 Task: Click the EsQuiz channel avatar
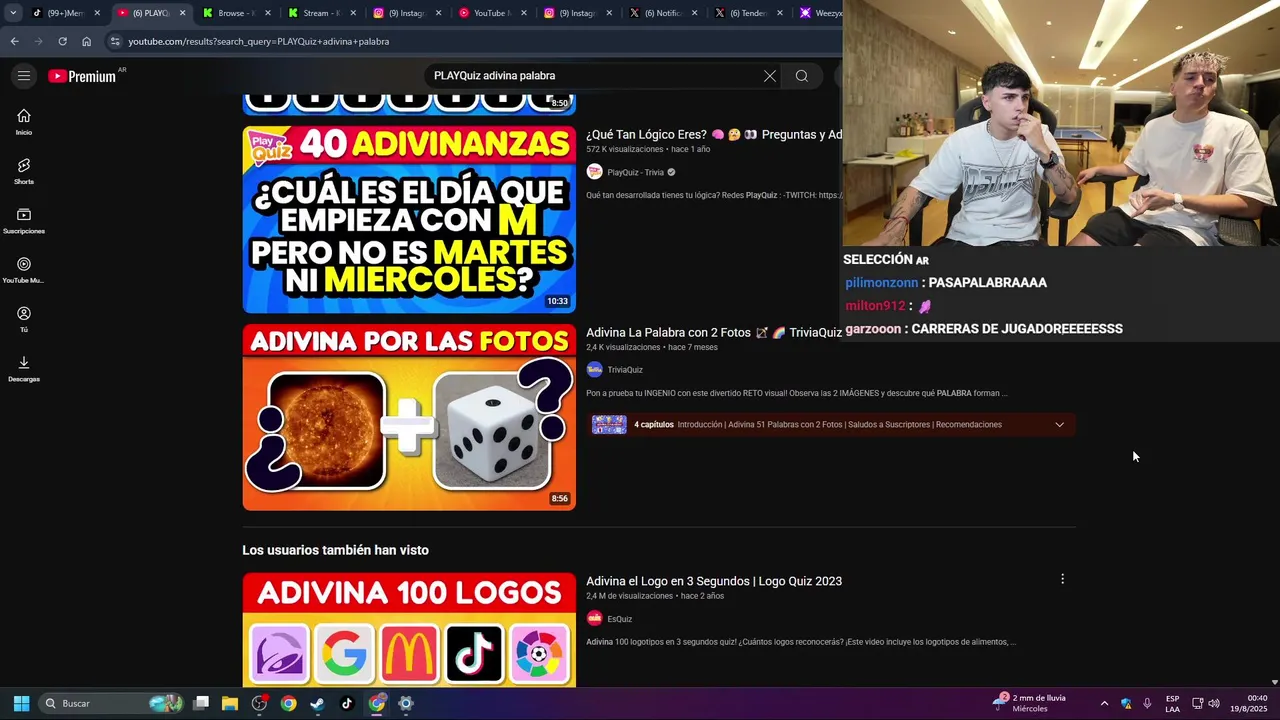(x=594, y=619)
